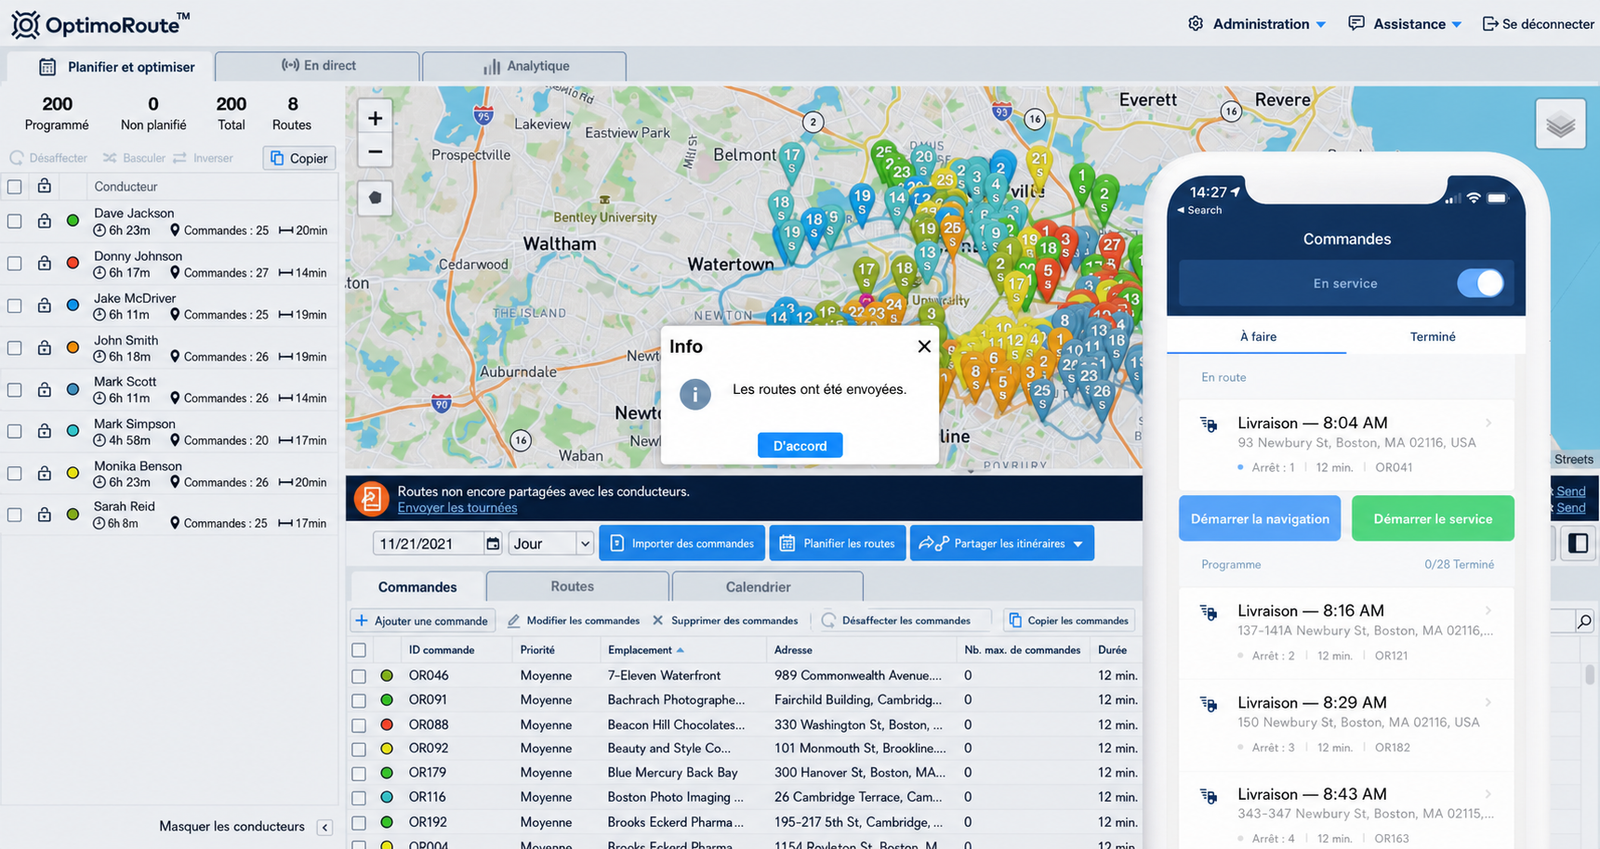
Task: Open the Jour period dropdown
Action: click(552, 544)
